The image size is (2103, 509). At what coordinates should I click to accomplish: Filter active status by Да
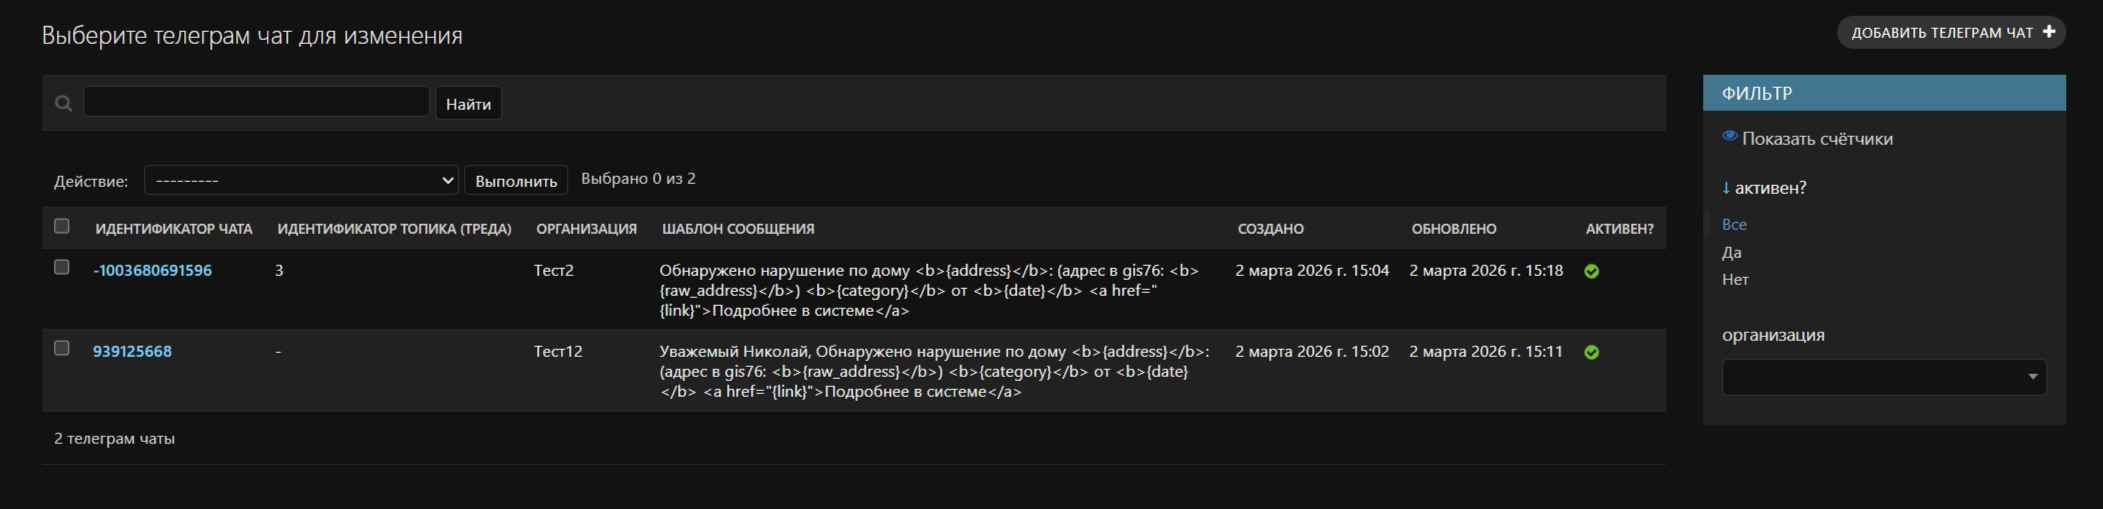tap(1732, 252)
